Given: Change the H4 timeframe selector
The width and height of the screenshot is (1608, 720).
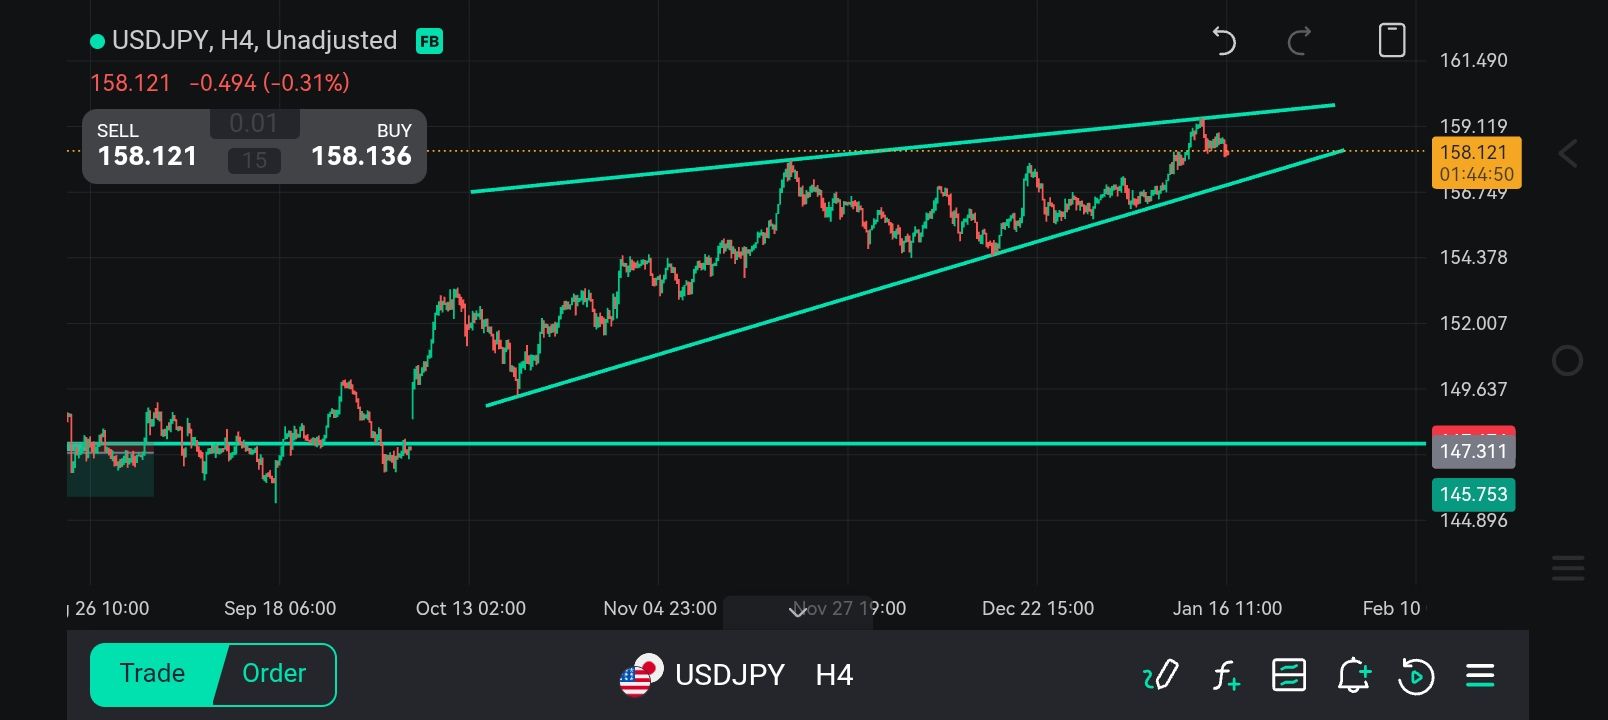Looking at the screenshot, I should click(x=834, y=675).
